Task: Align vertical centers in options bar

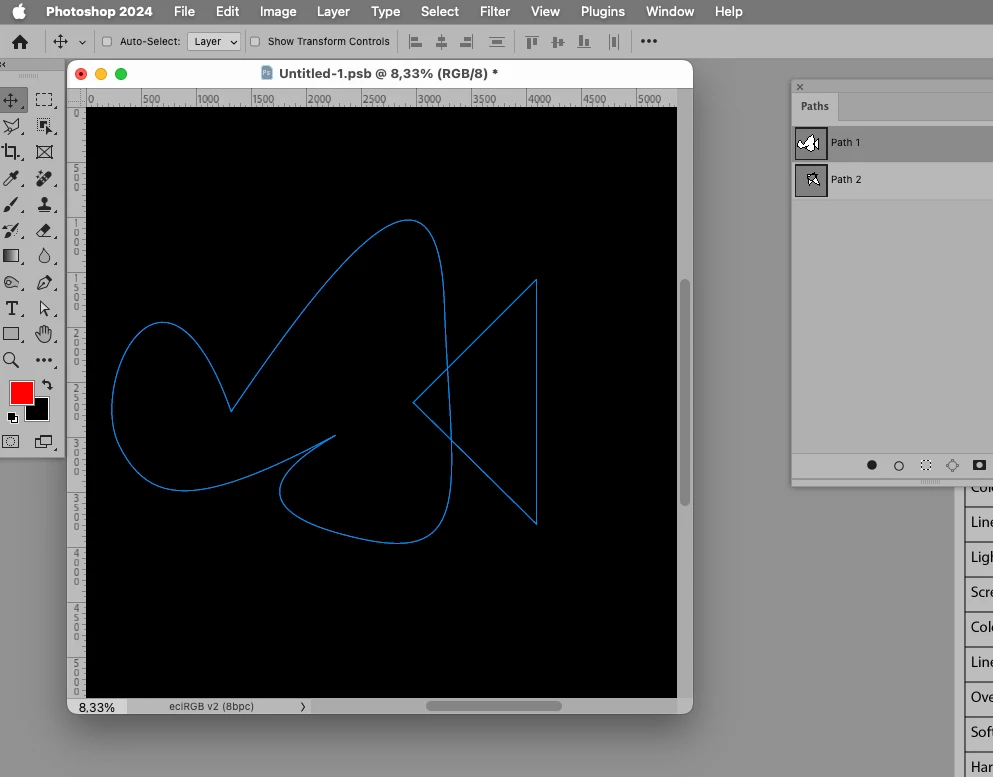Action: (558, 42)
